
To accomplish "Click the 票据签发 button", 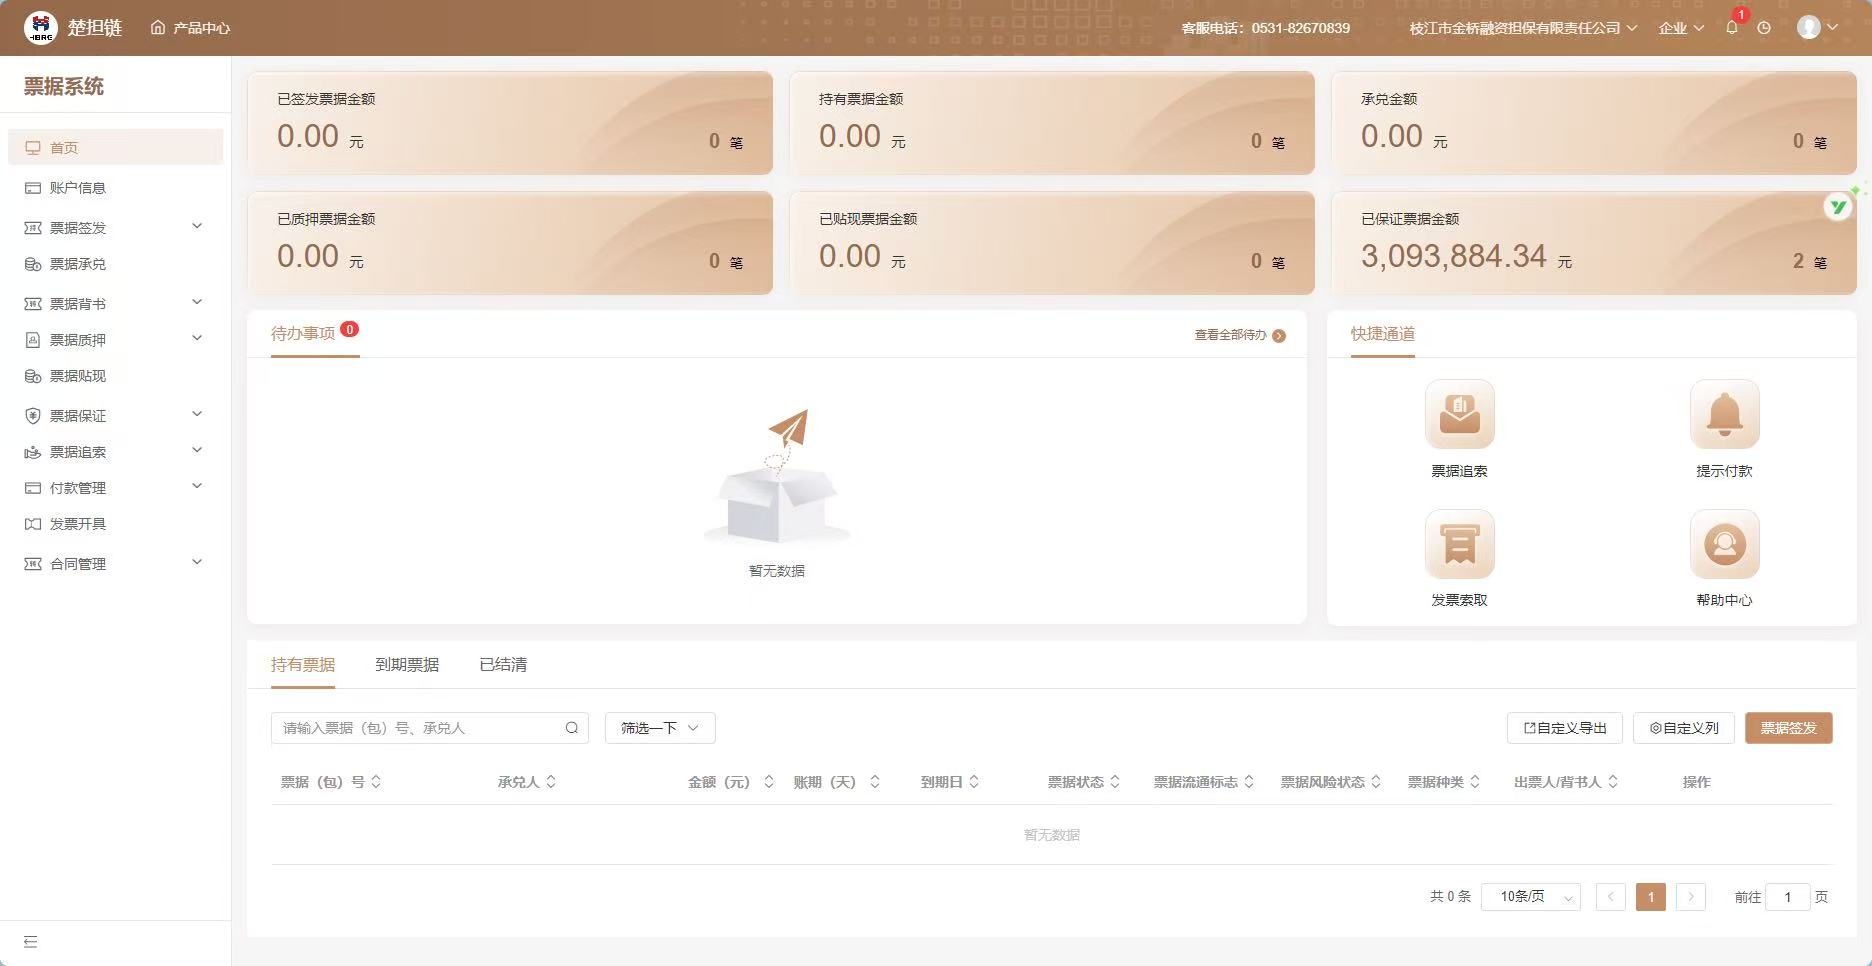I will pyautogui.click(x=1788, y=728).
